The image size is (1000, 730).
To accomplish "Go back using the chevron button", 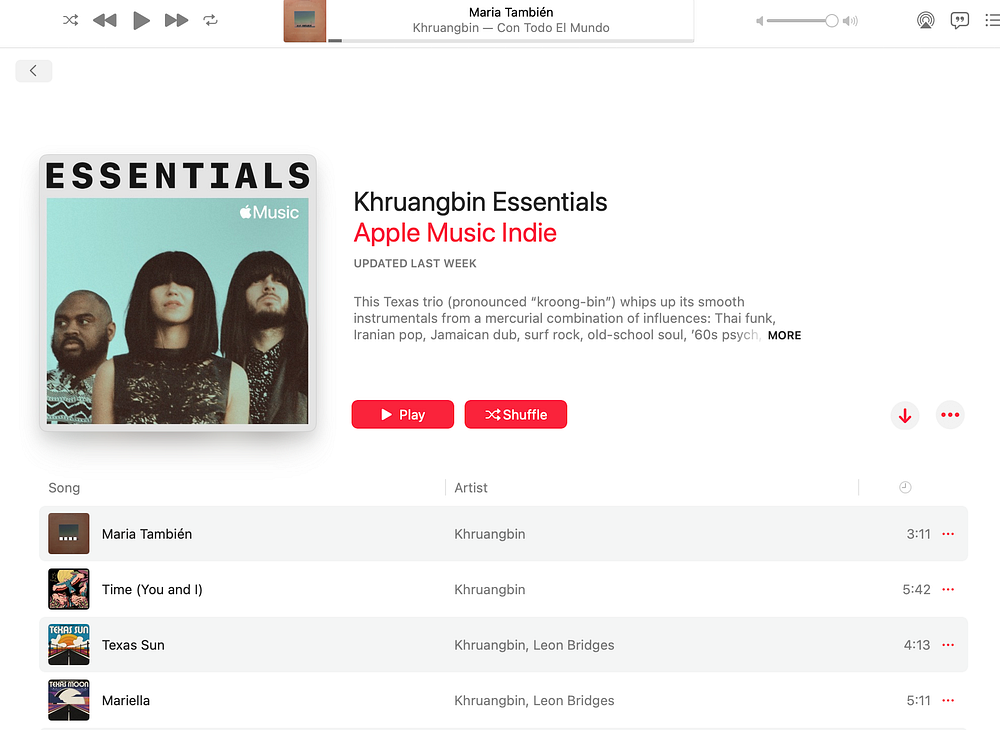I will [x=34, y=71].
